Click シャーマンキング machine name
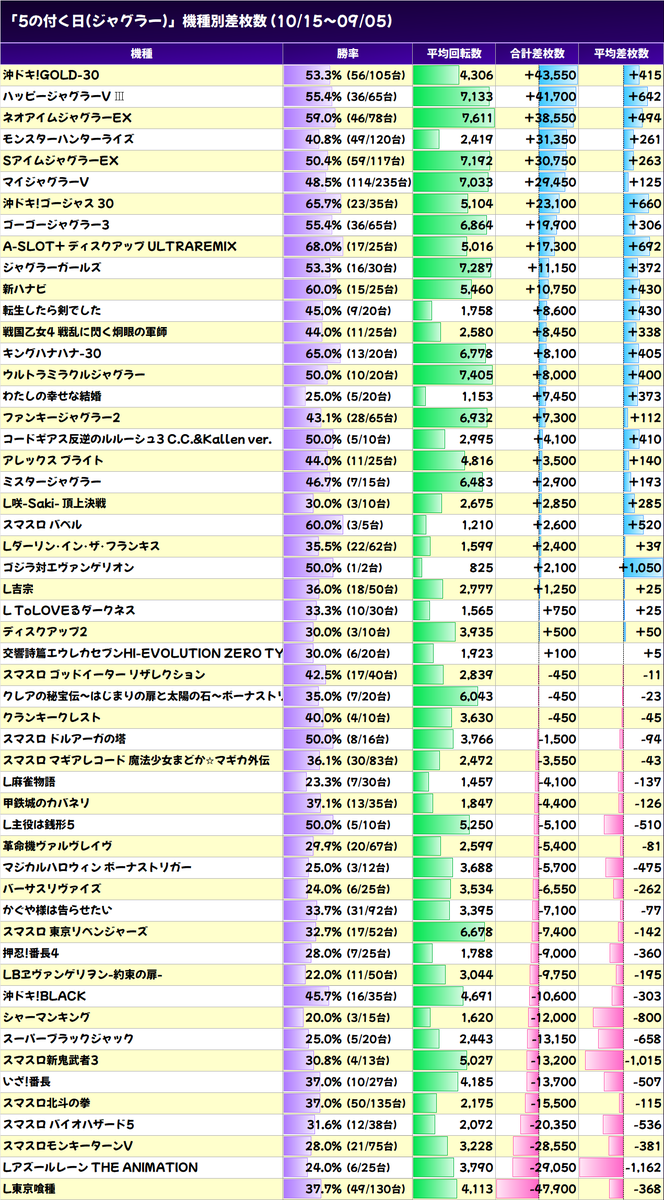Viewport: 664px width, 1200px height. click(46, 1016)
